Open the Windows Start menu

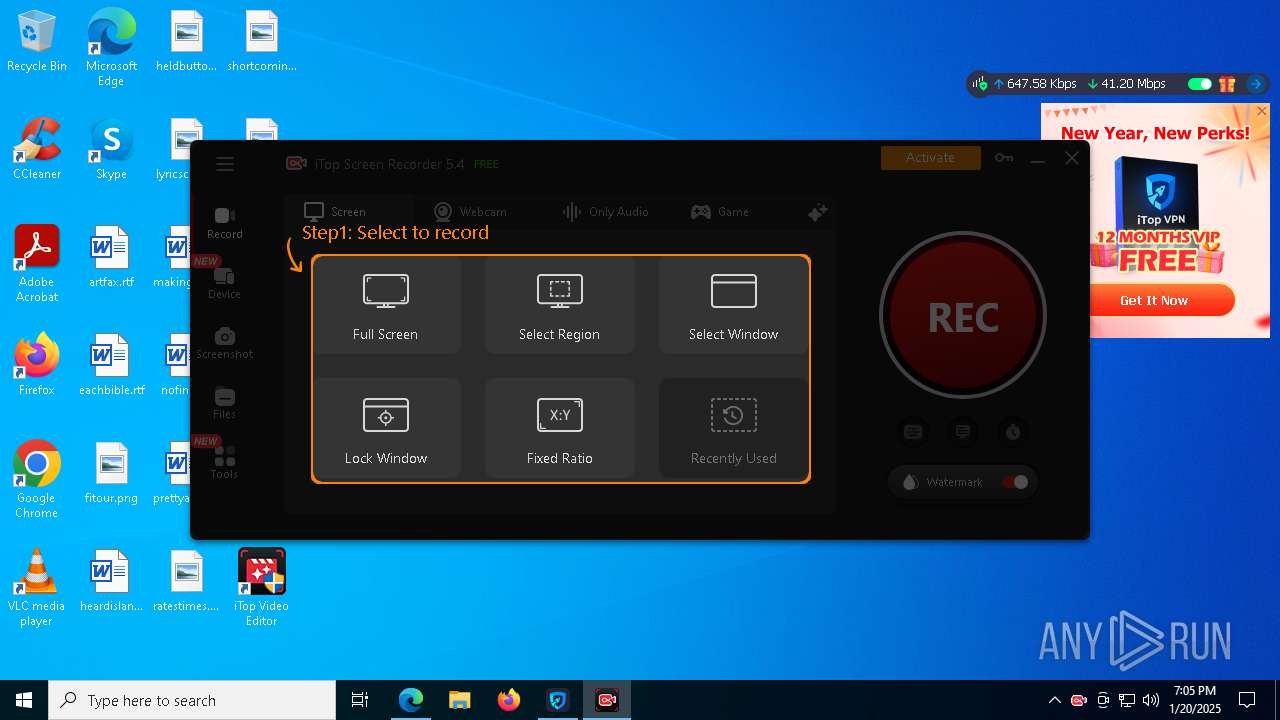[24, 700]
